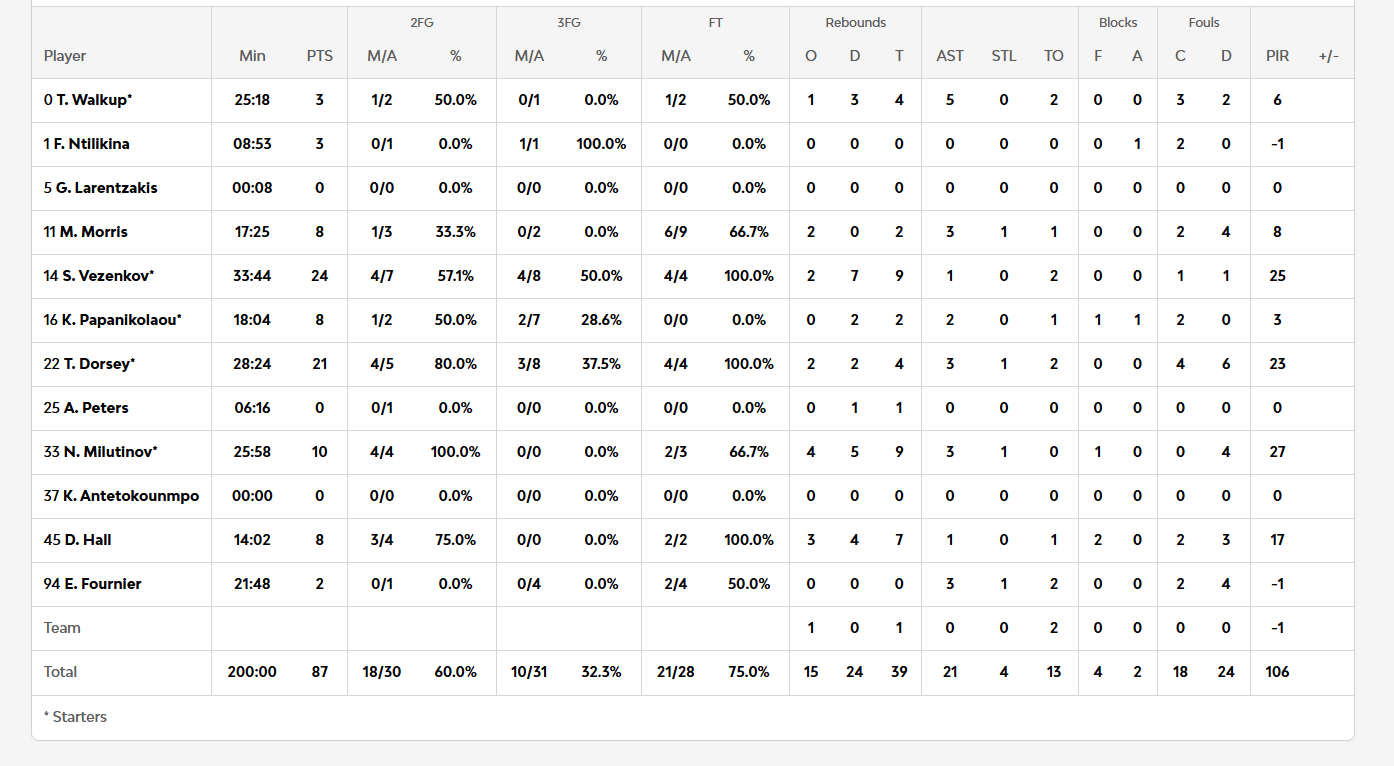Click the 3FG group header
This screenshot has width=1394, height=766.
click(568, 22)
